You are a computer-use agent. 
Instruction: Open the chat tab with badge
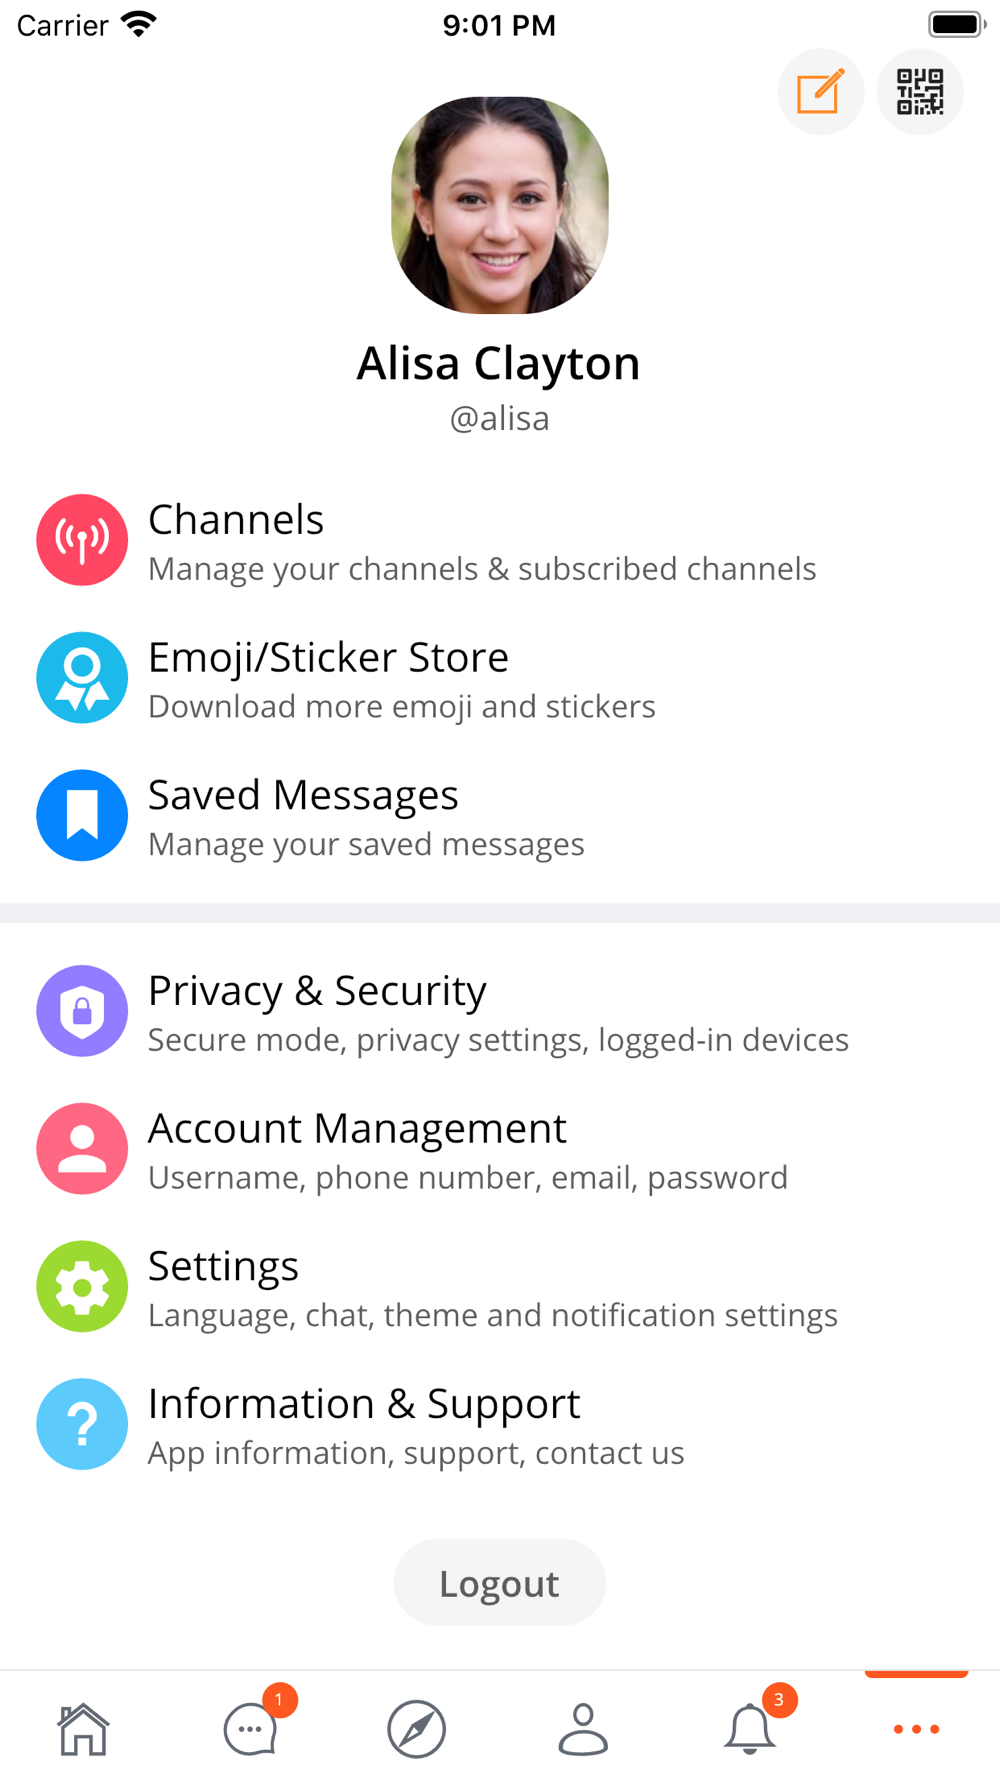click(250, 1728)
